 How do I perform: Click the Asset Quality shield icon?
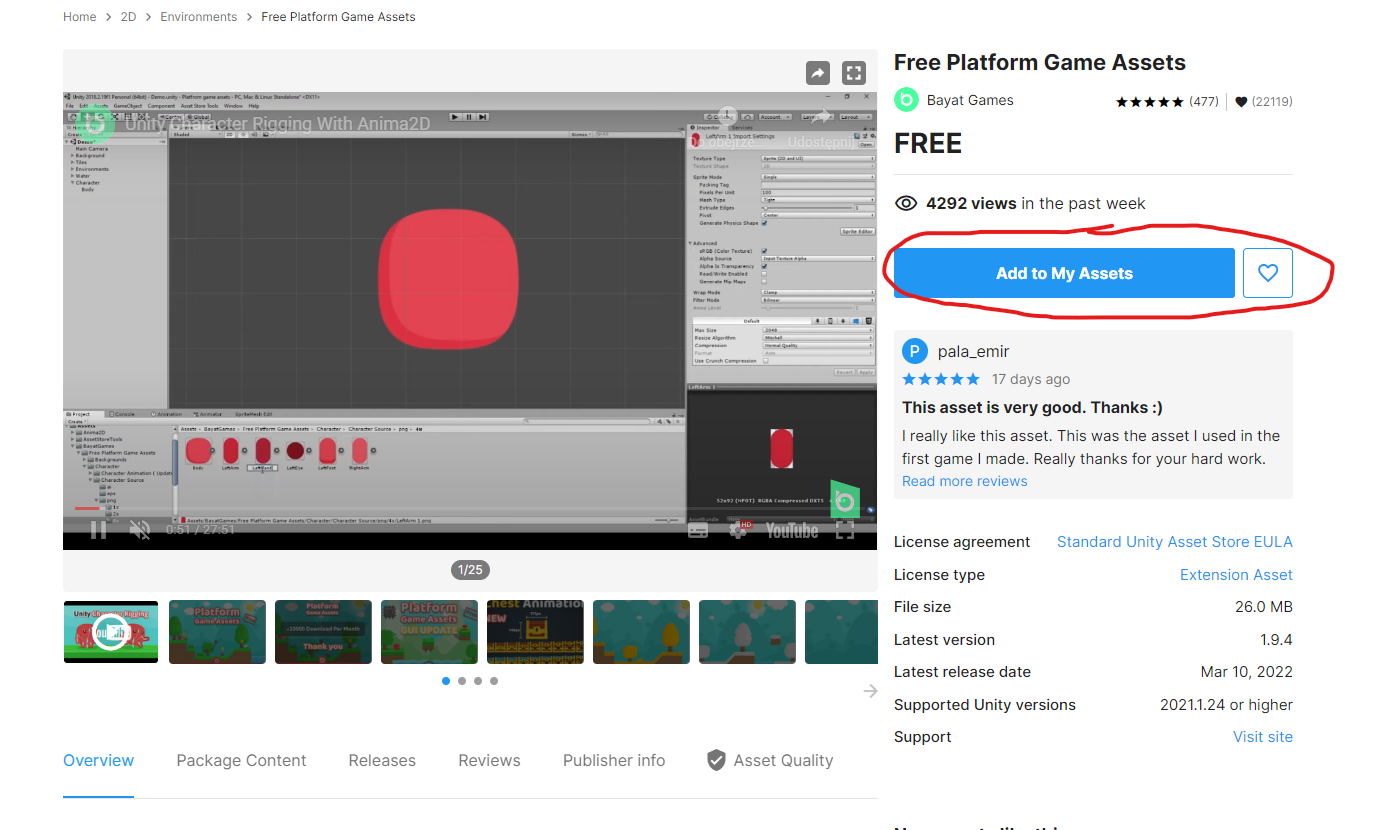tap(716, 761)
